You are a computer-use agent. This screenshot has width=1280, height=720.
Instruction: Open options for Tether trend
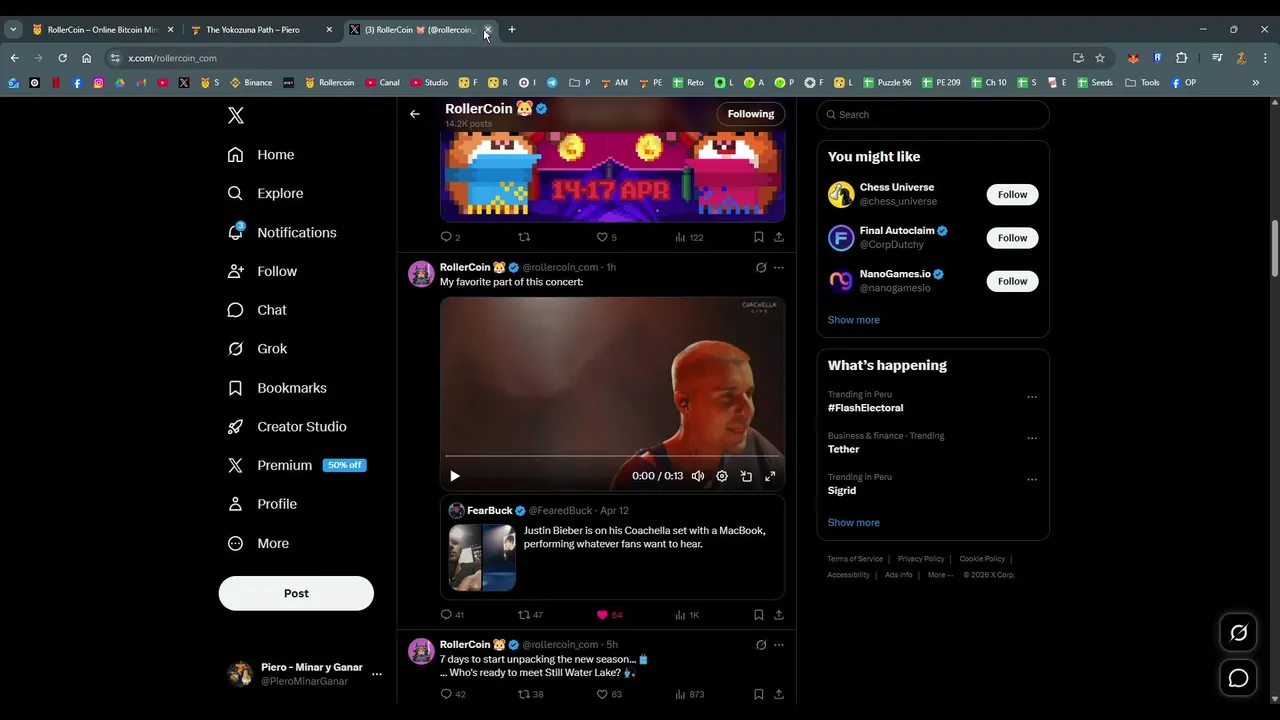pos(1032,438)
